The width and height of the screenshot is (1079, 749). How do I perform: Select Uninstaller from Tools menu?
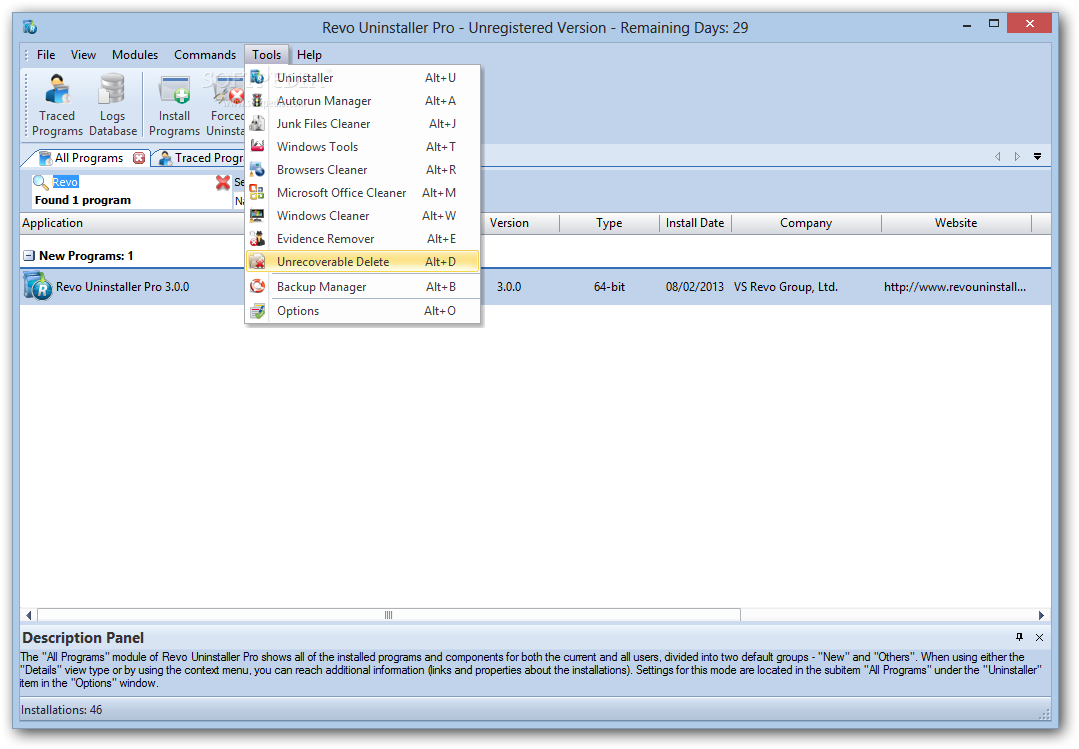[x=363, y=78]
